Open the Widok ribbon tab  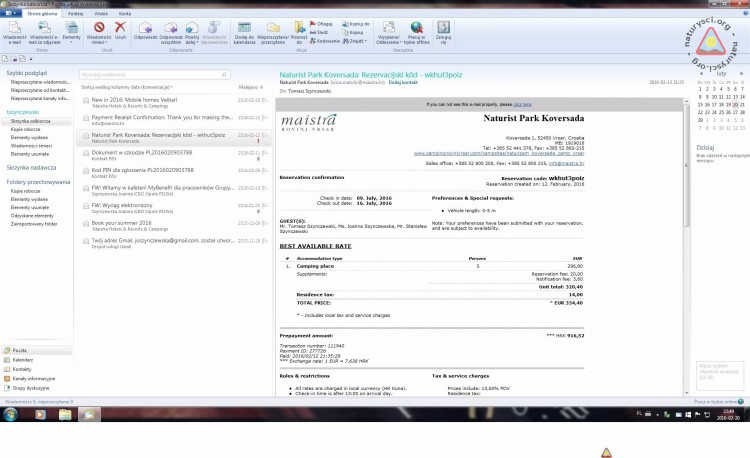pyautogui.click(x=101, y=14)
